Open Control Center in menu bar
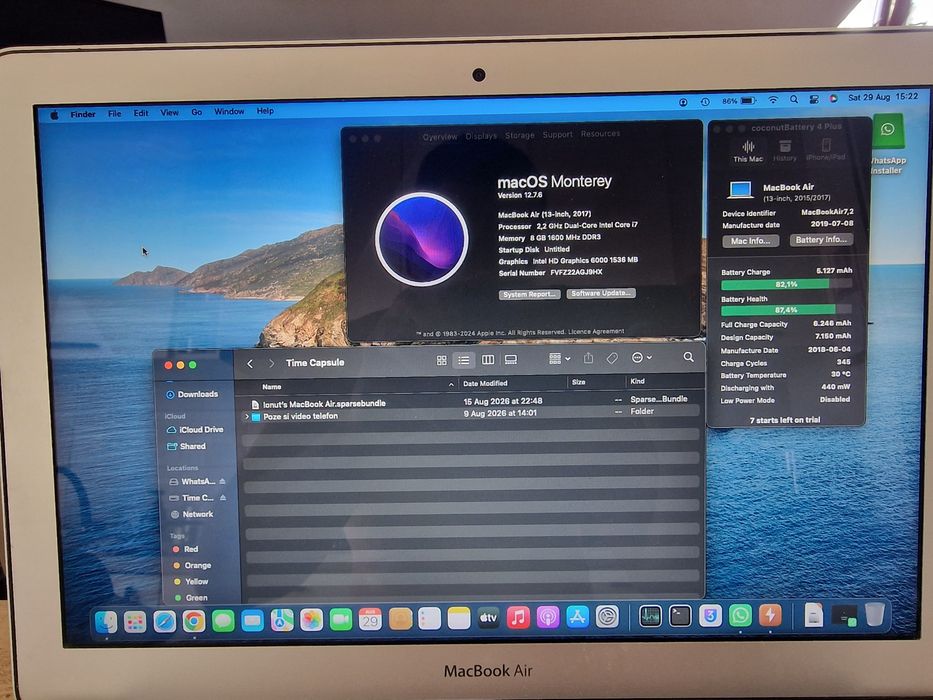 click(x=813, y=99)
